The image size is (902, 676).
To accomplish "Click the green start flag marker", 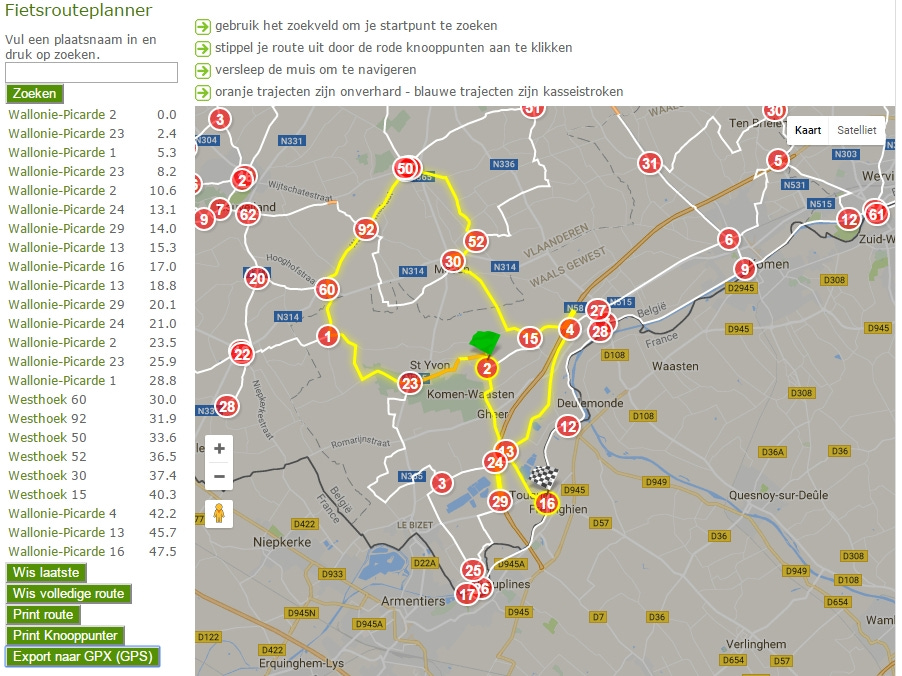I will pos(484,342).
